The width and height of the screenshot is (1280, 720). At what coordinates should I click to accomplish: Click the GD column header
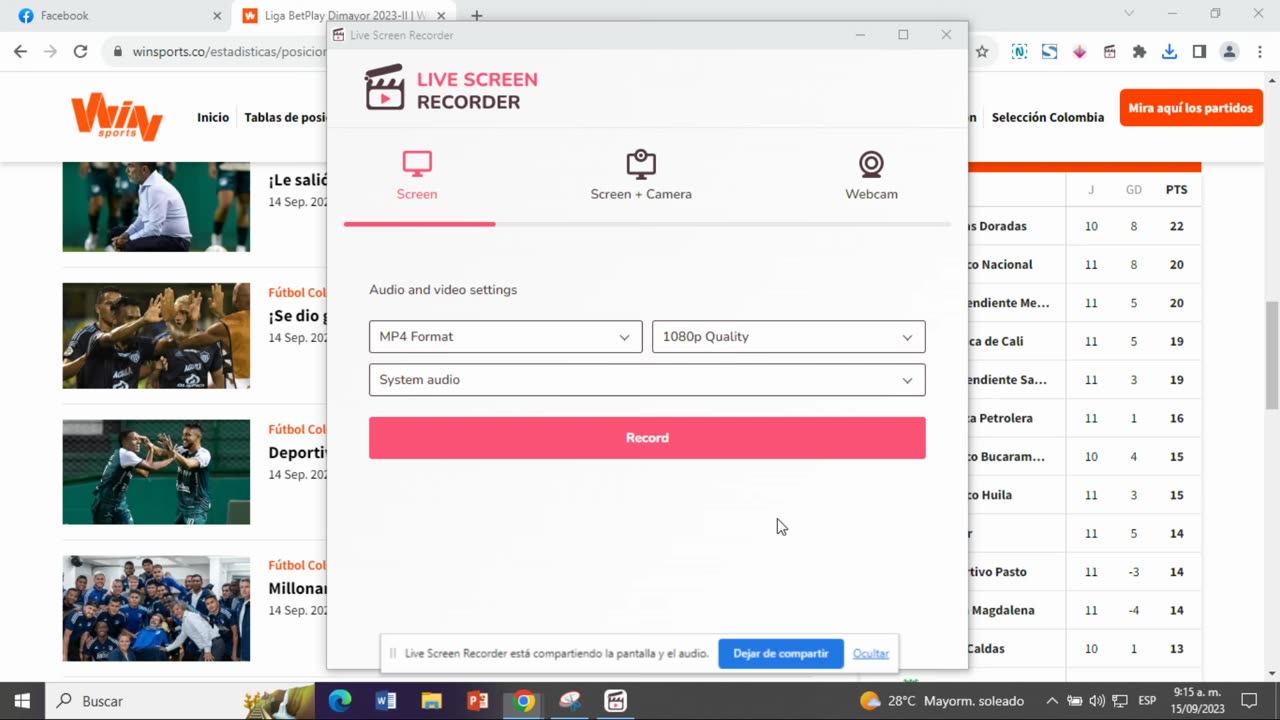[1133, 189]
